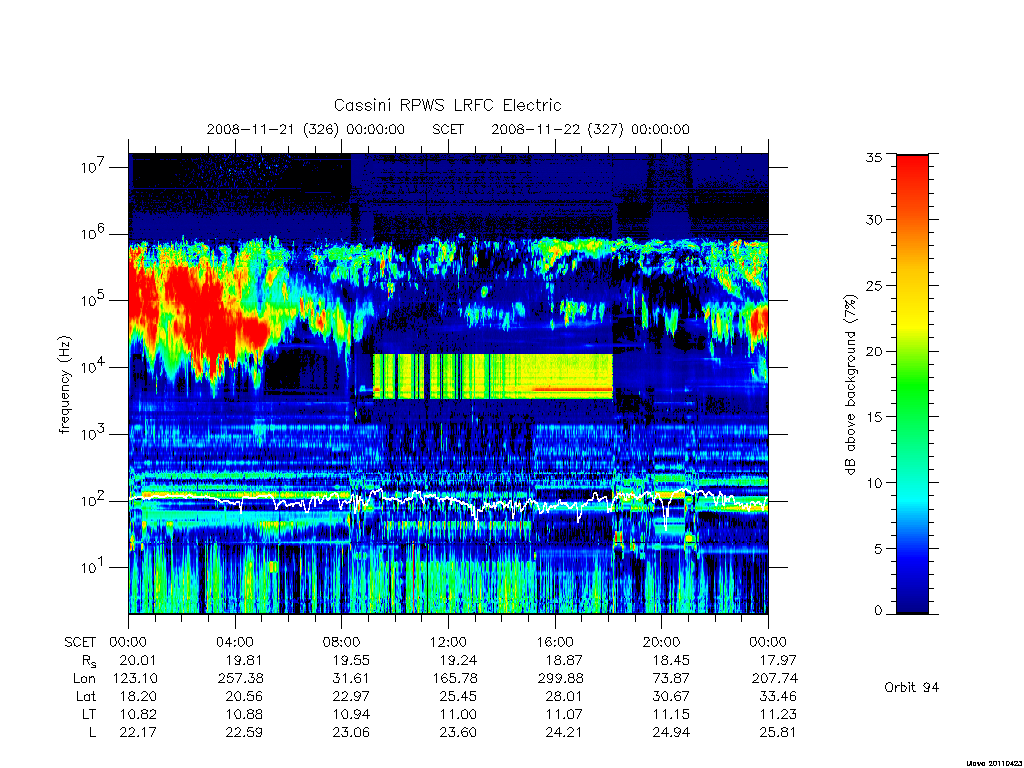Click the main spectrogram plot area
Image resolution: width=1024 pixels, height=768 pixels.
(448, 383)
